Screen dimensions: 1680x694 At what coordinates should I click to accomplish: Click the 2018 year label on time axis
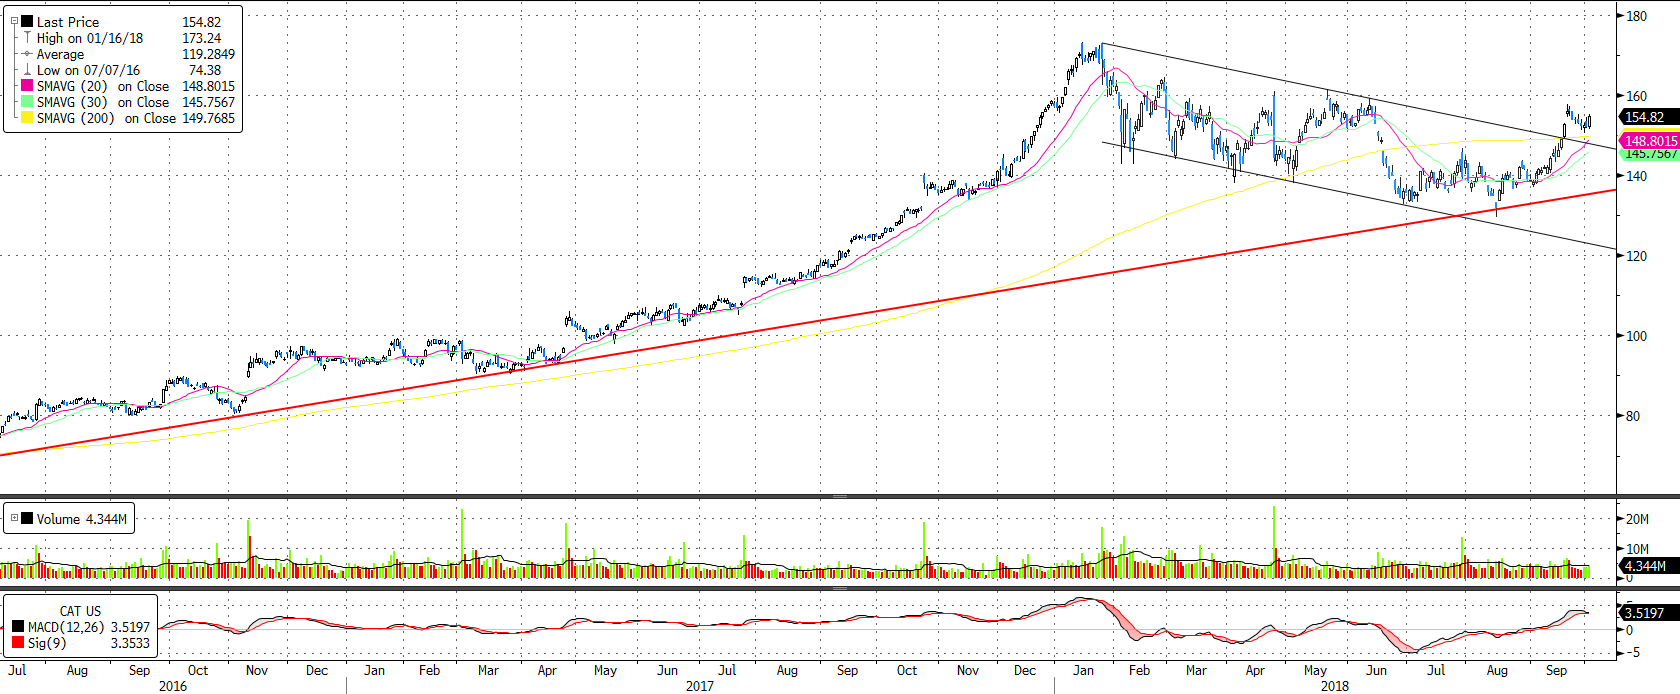pyautogui.click(x=1335, y=686)
